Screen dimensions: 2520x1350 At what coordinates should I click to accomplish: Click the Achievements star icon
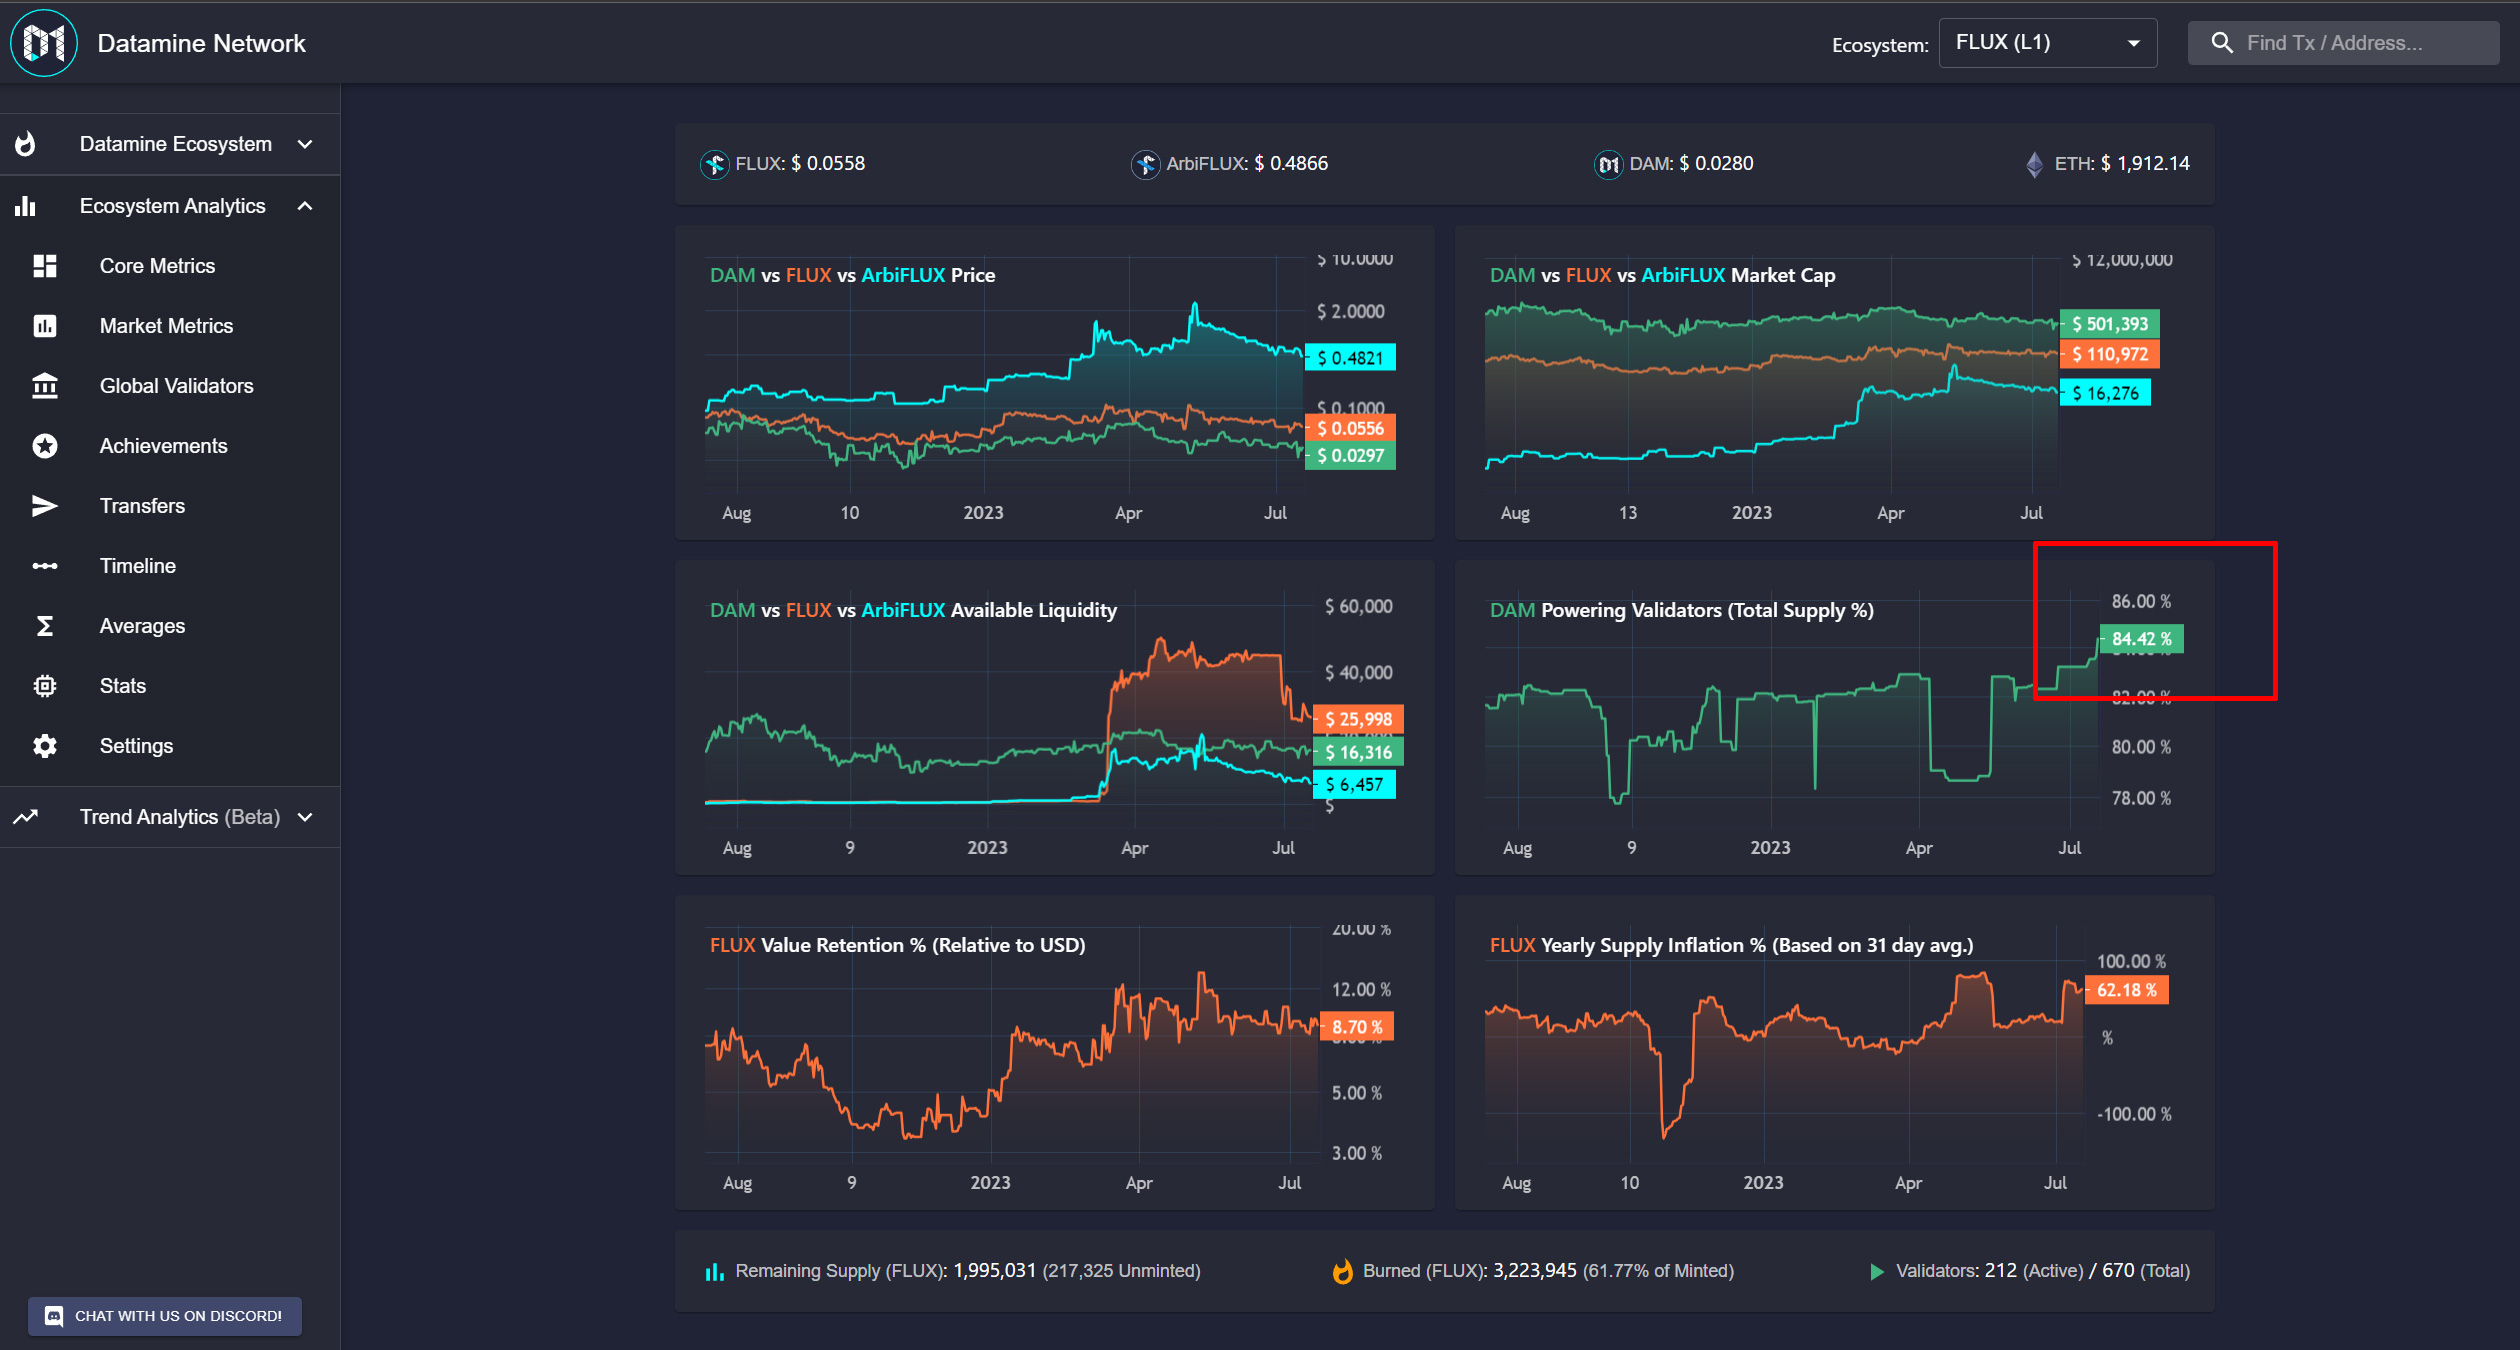(45, 446)
